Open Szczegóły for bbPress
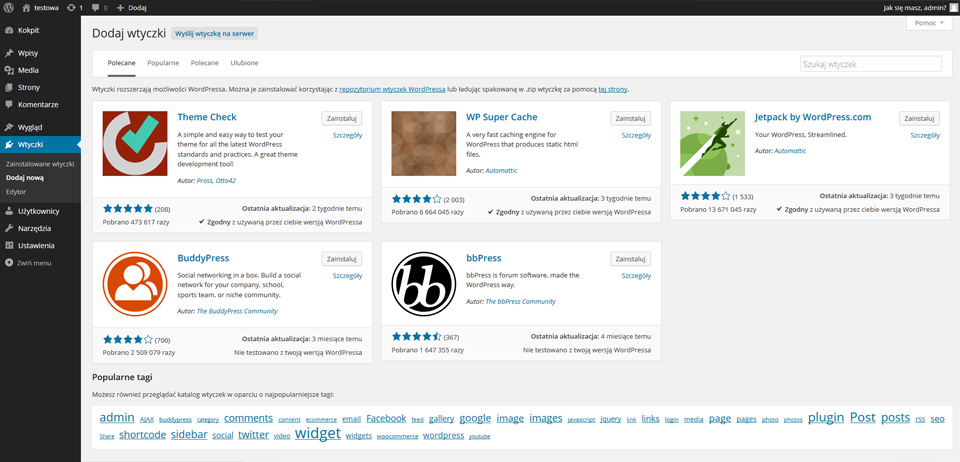960x462 pixels. click(x=636, y=276)
